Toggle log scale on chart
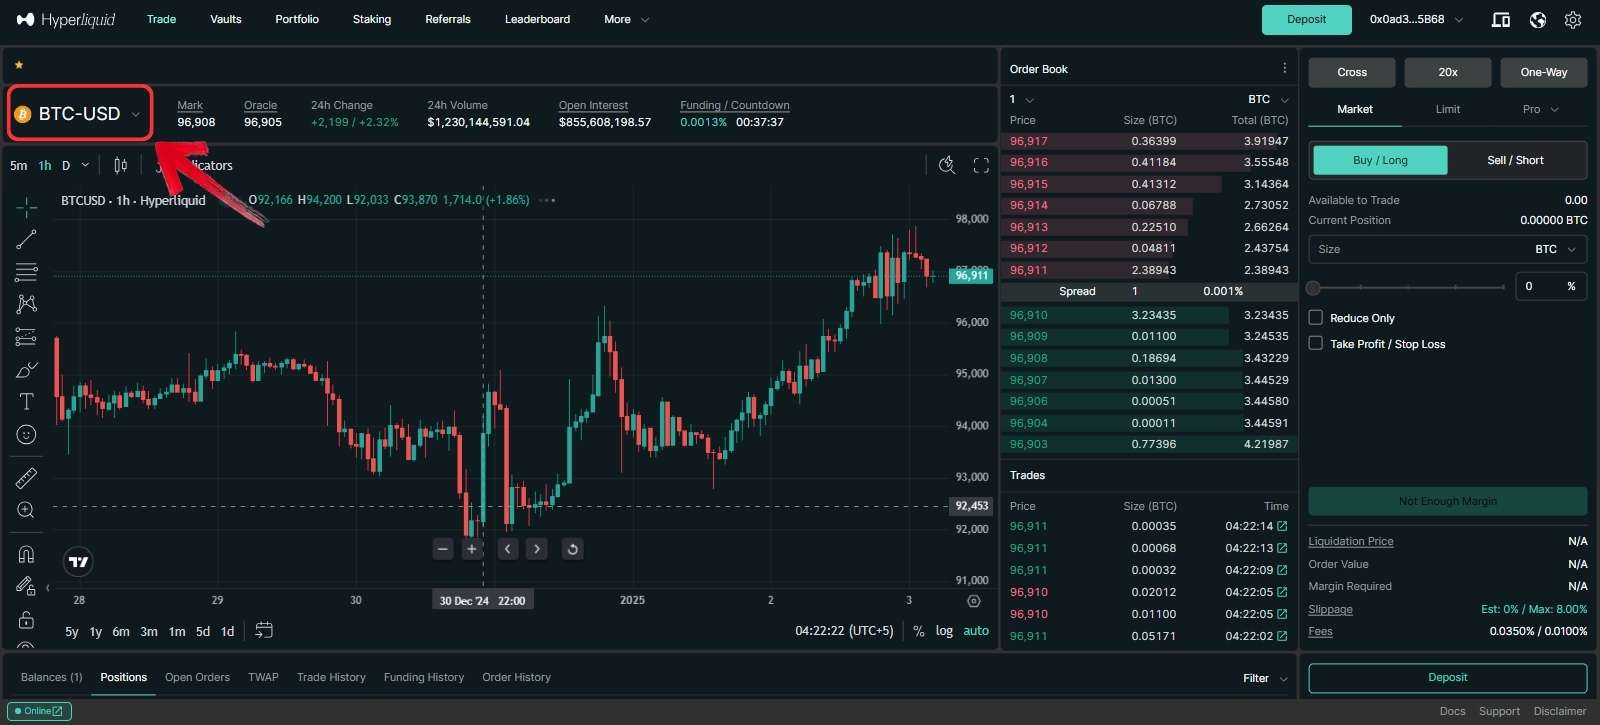The image size is (1600, 725). tap(944, 631)
